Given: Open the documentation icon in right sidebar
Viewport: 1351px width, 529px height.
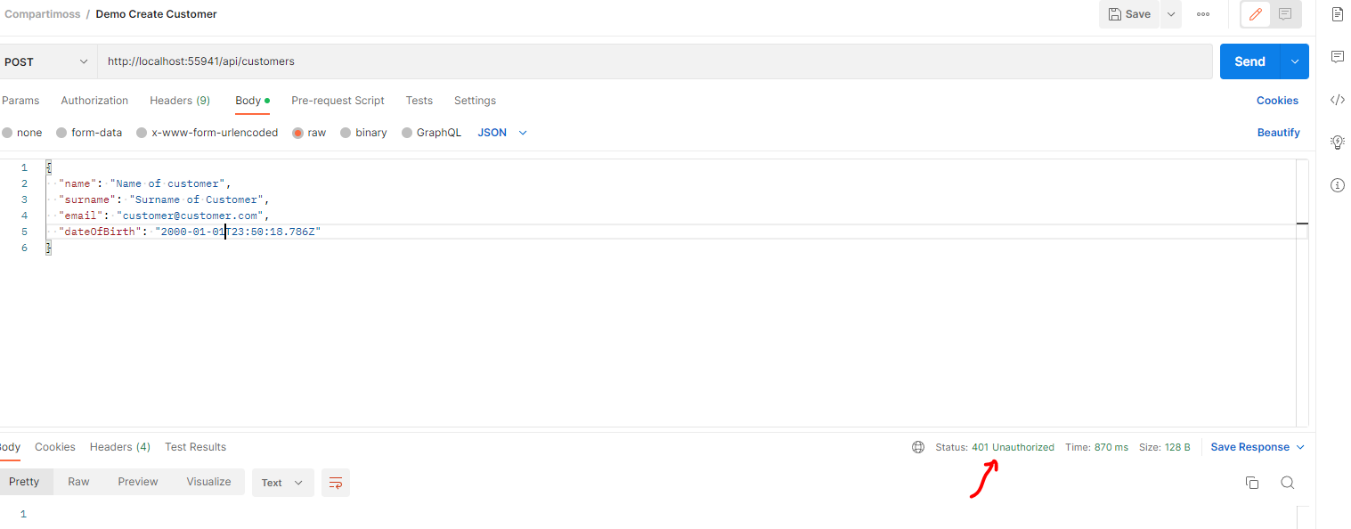Looking at the screenshot, I should 1337,14.
